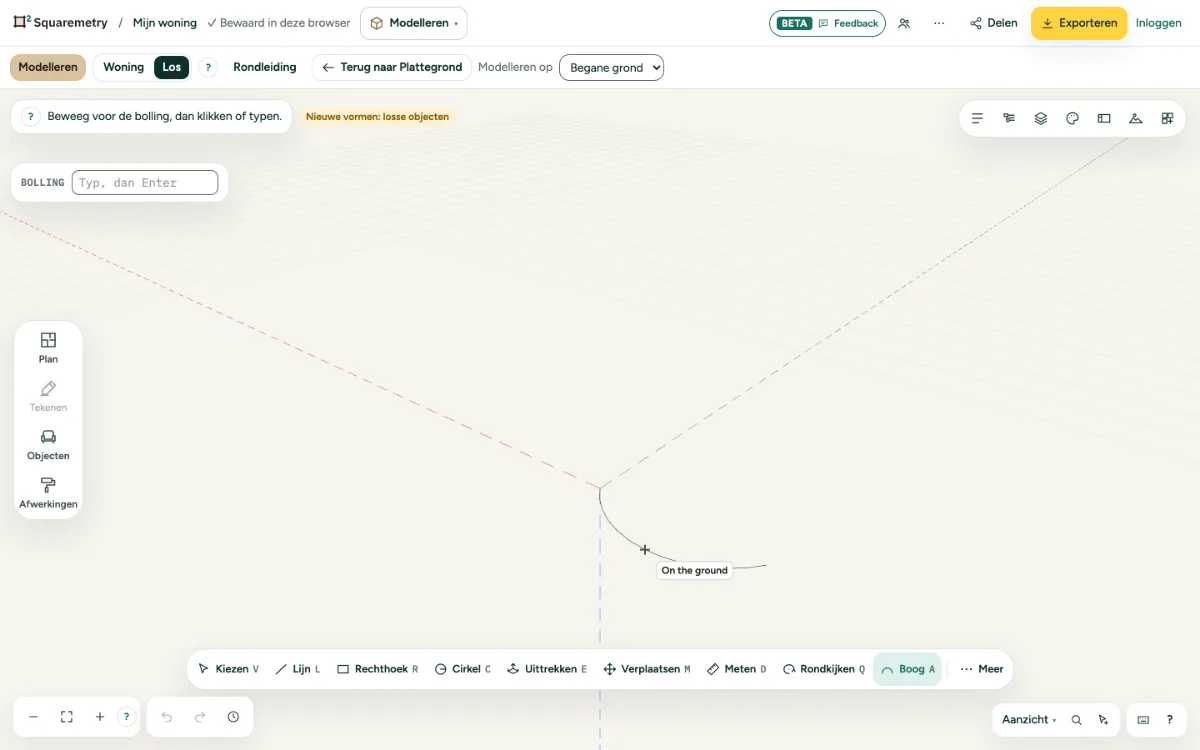Click the grid-plus add icon

pyautogui.click(x=1167, y=118)
